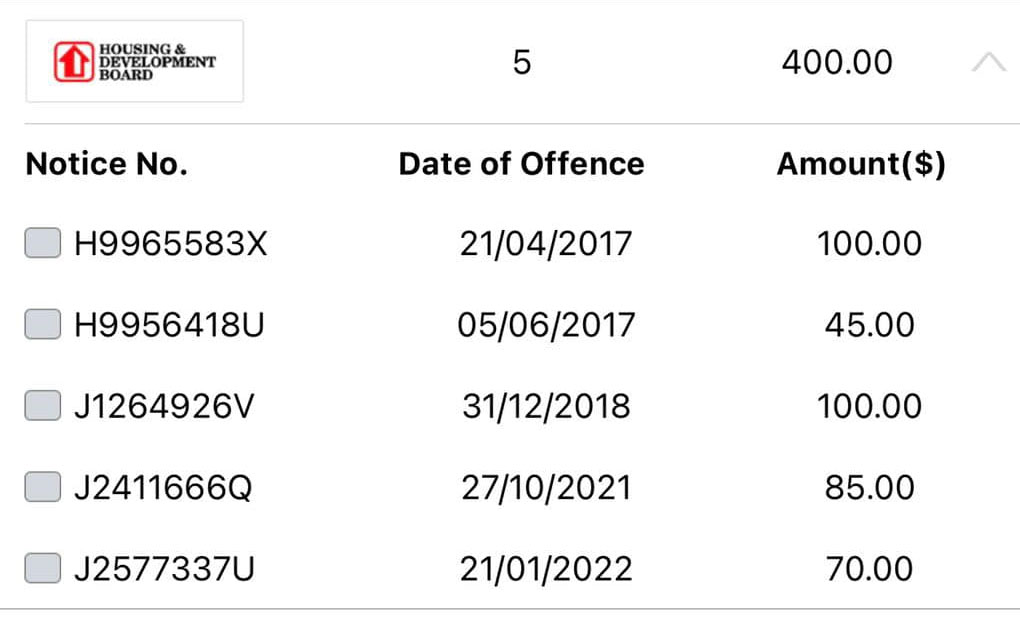Click the Amount($) column header
This screenshot has width=1020, height=618.
click(861, 164)
